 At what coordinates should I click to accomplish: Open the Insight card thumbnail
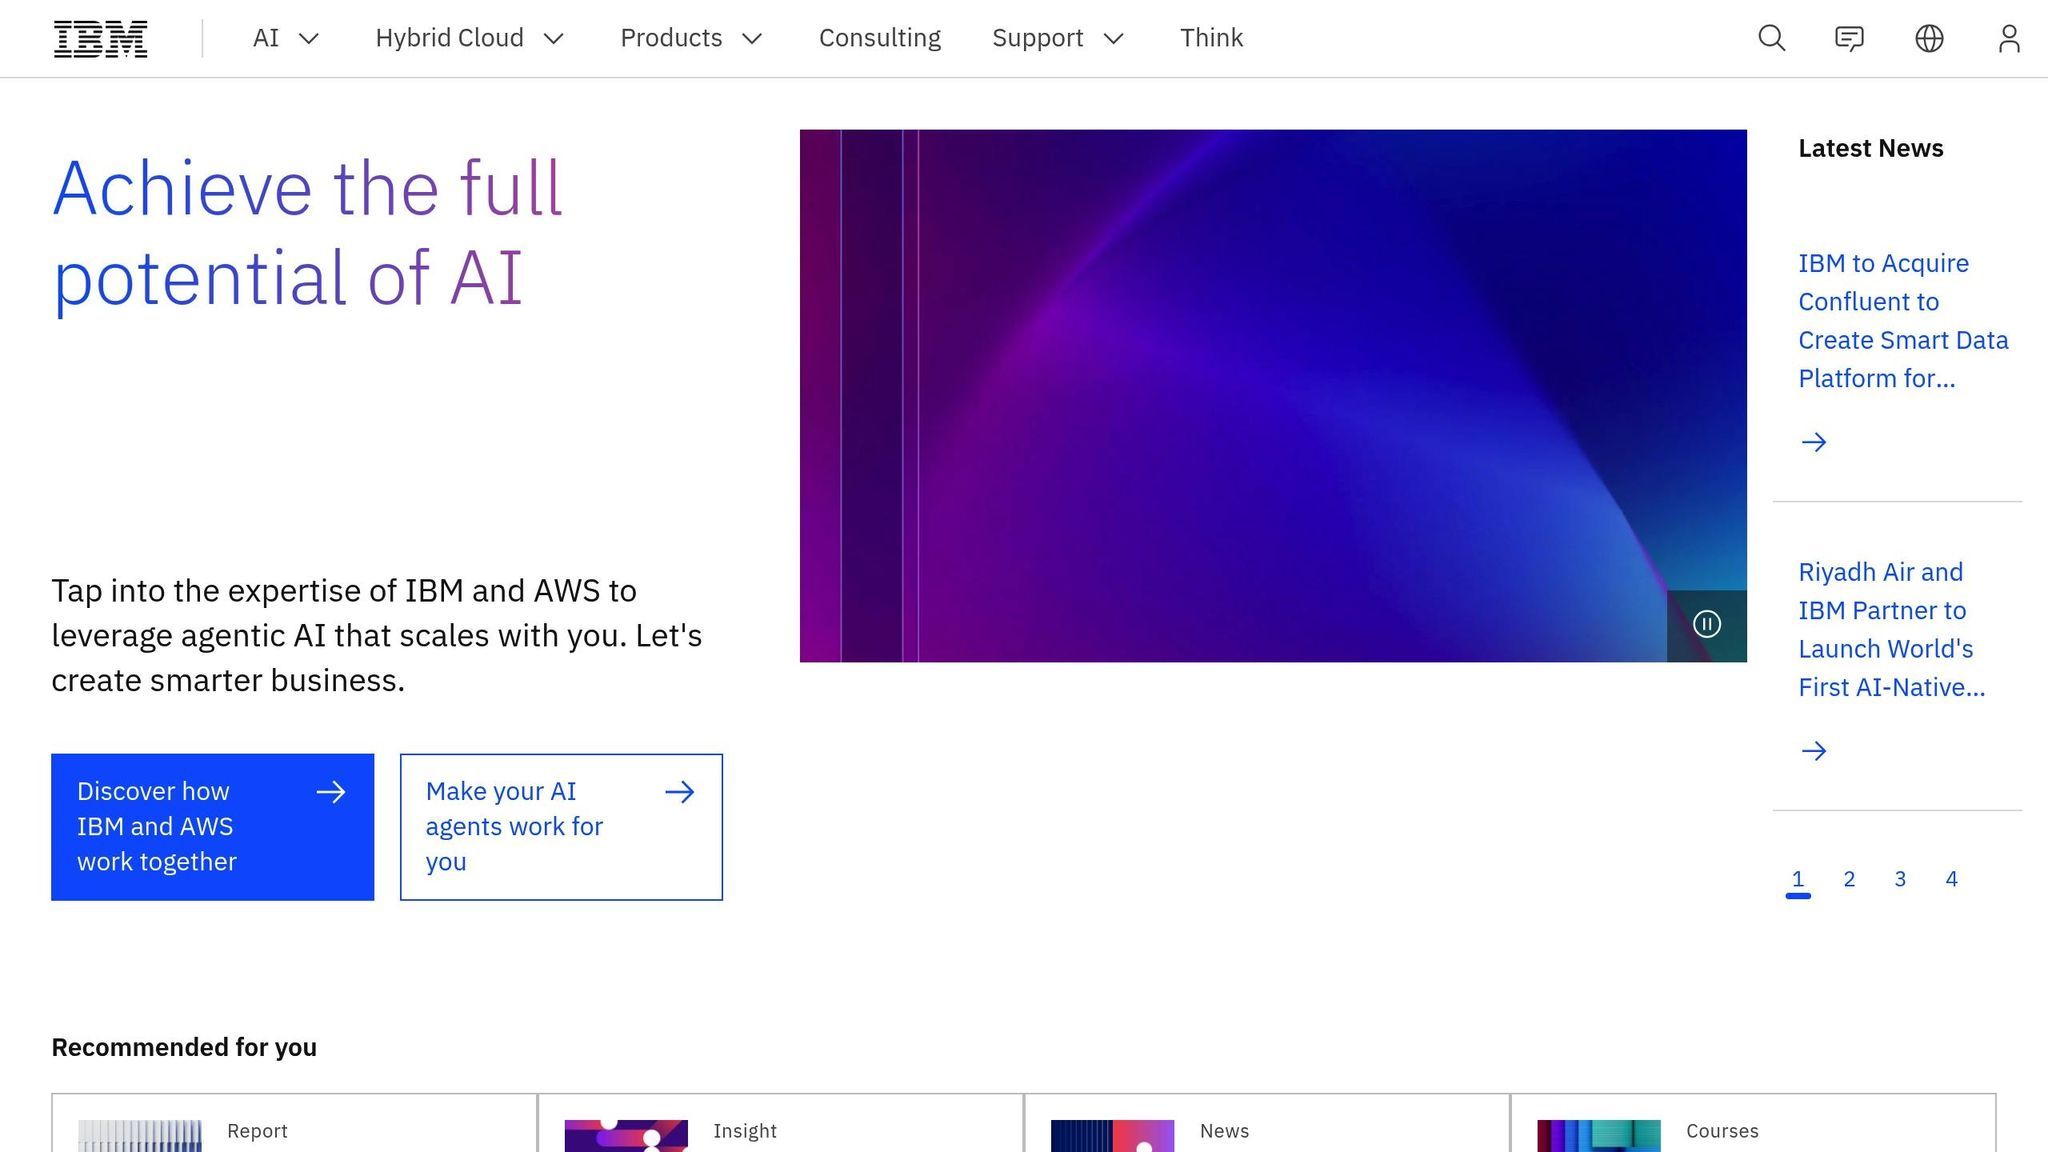click(x=626, y=1136)
